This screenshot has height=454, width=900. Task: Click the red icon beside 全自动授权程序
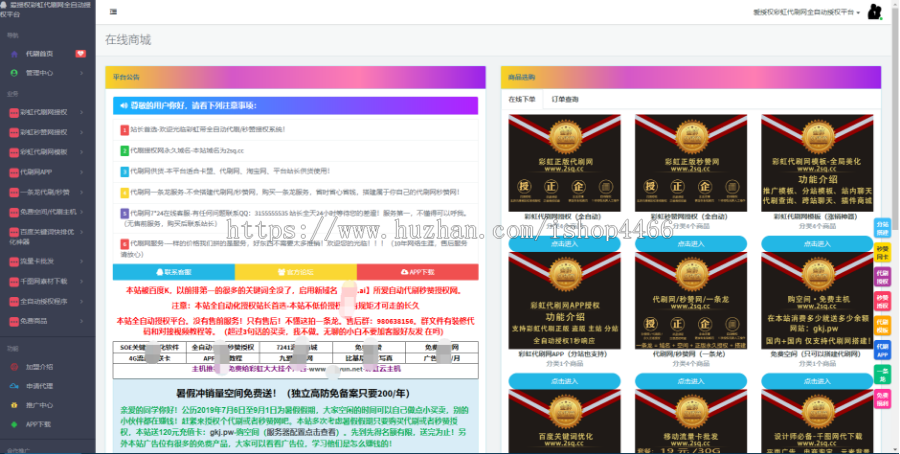(14, 301)
